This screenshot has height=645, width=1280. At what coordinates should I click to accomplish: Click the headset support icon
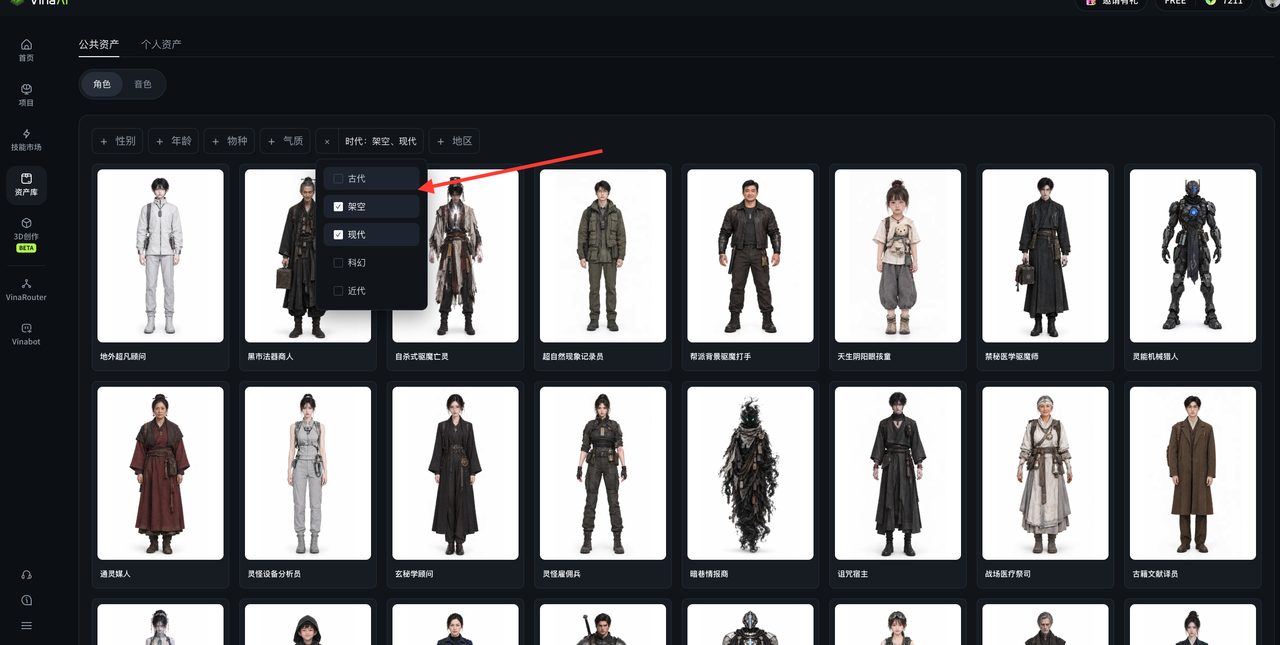point(26,575)
